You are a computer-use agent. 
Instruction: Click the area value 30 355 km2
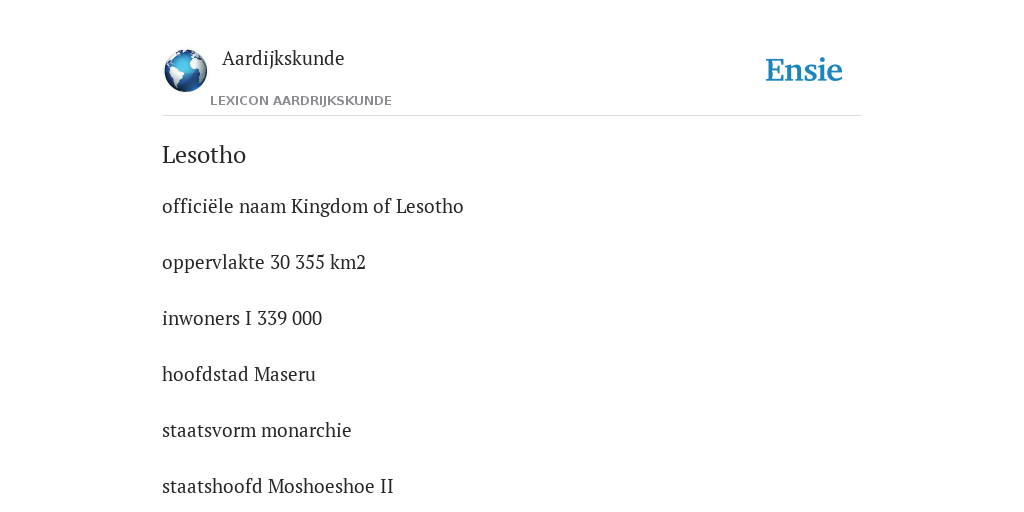(318, 263)
